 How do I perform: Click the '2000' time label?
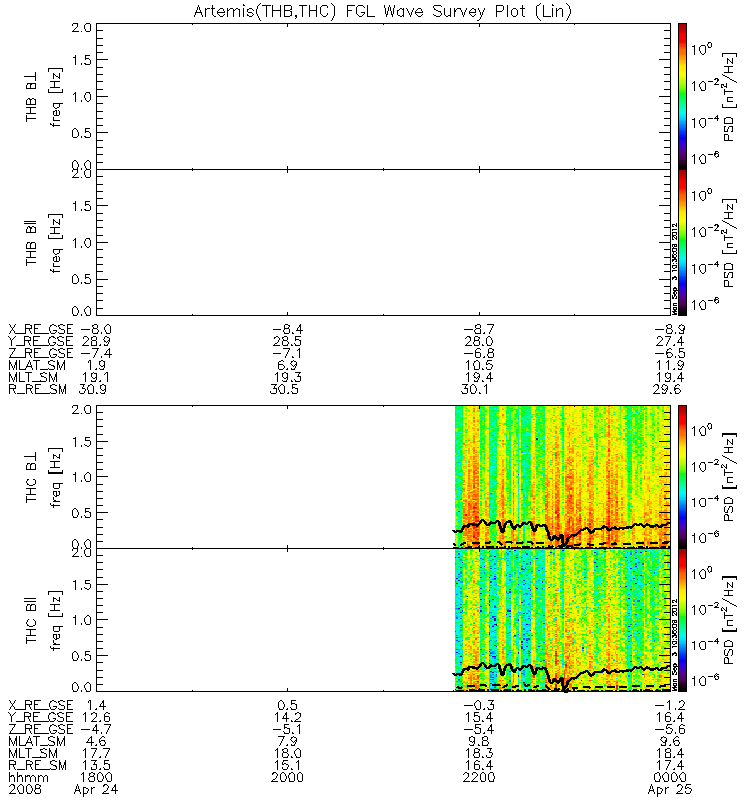click(287, 777)
